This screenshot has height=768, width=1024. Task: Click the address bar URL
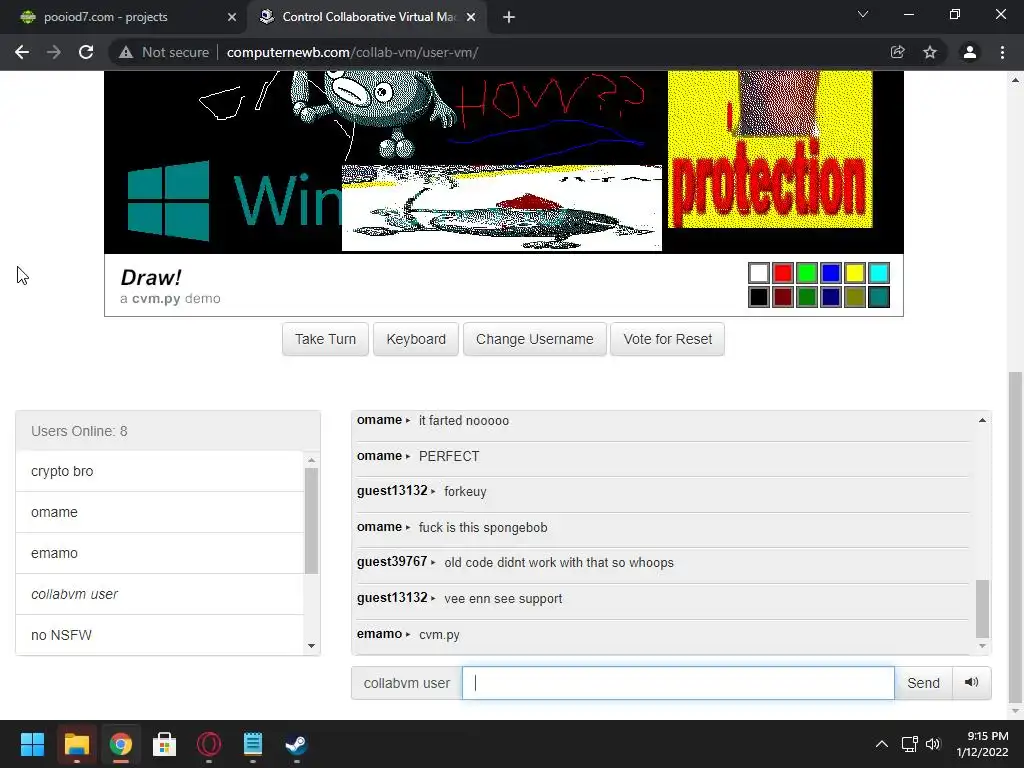[352, 52]
